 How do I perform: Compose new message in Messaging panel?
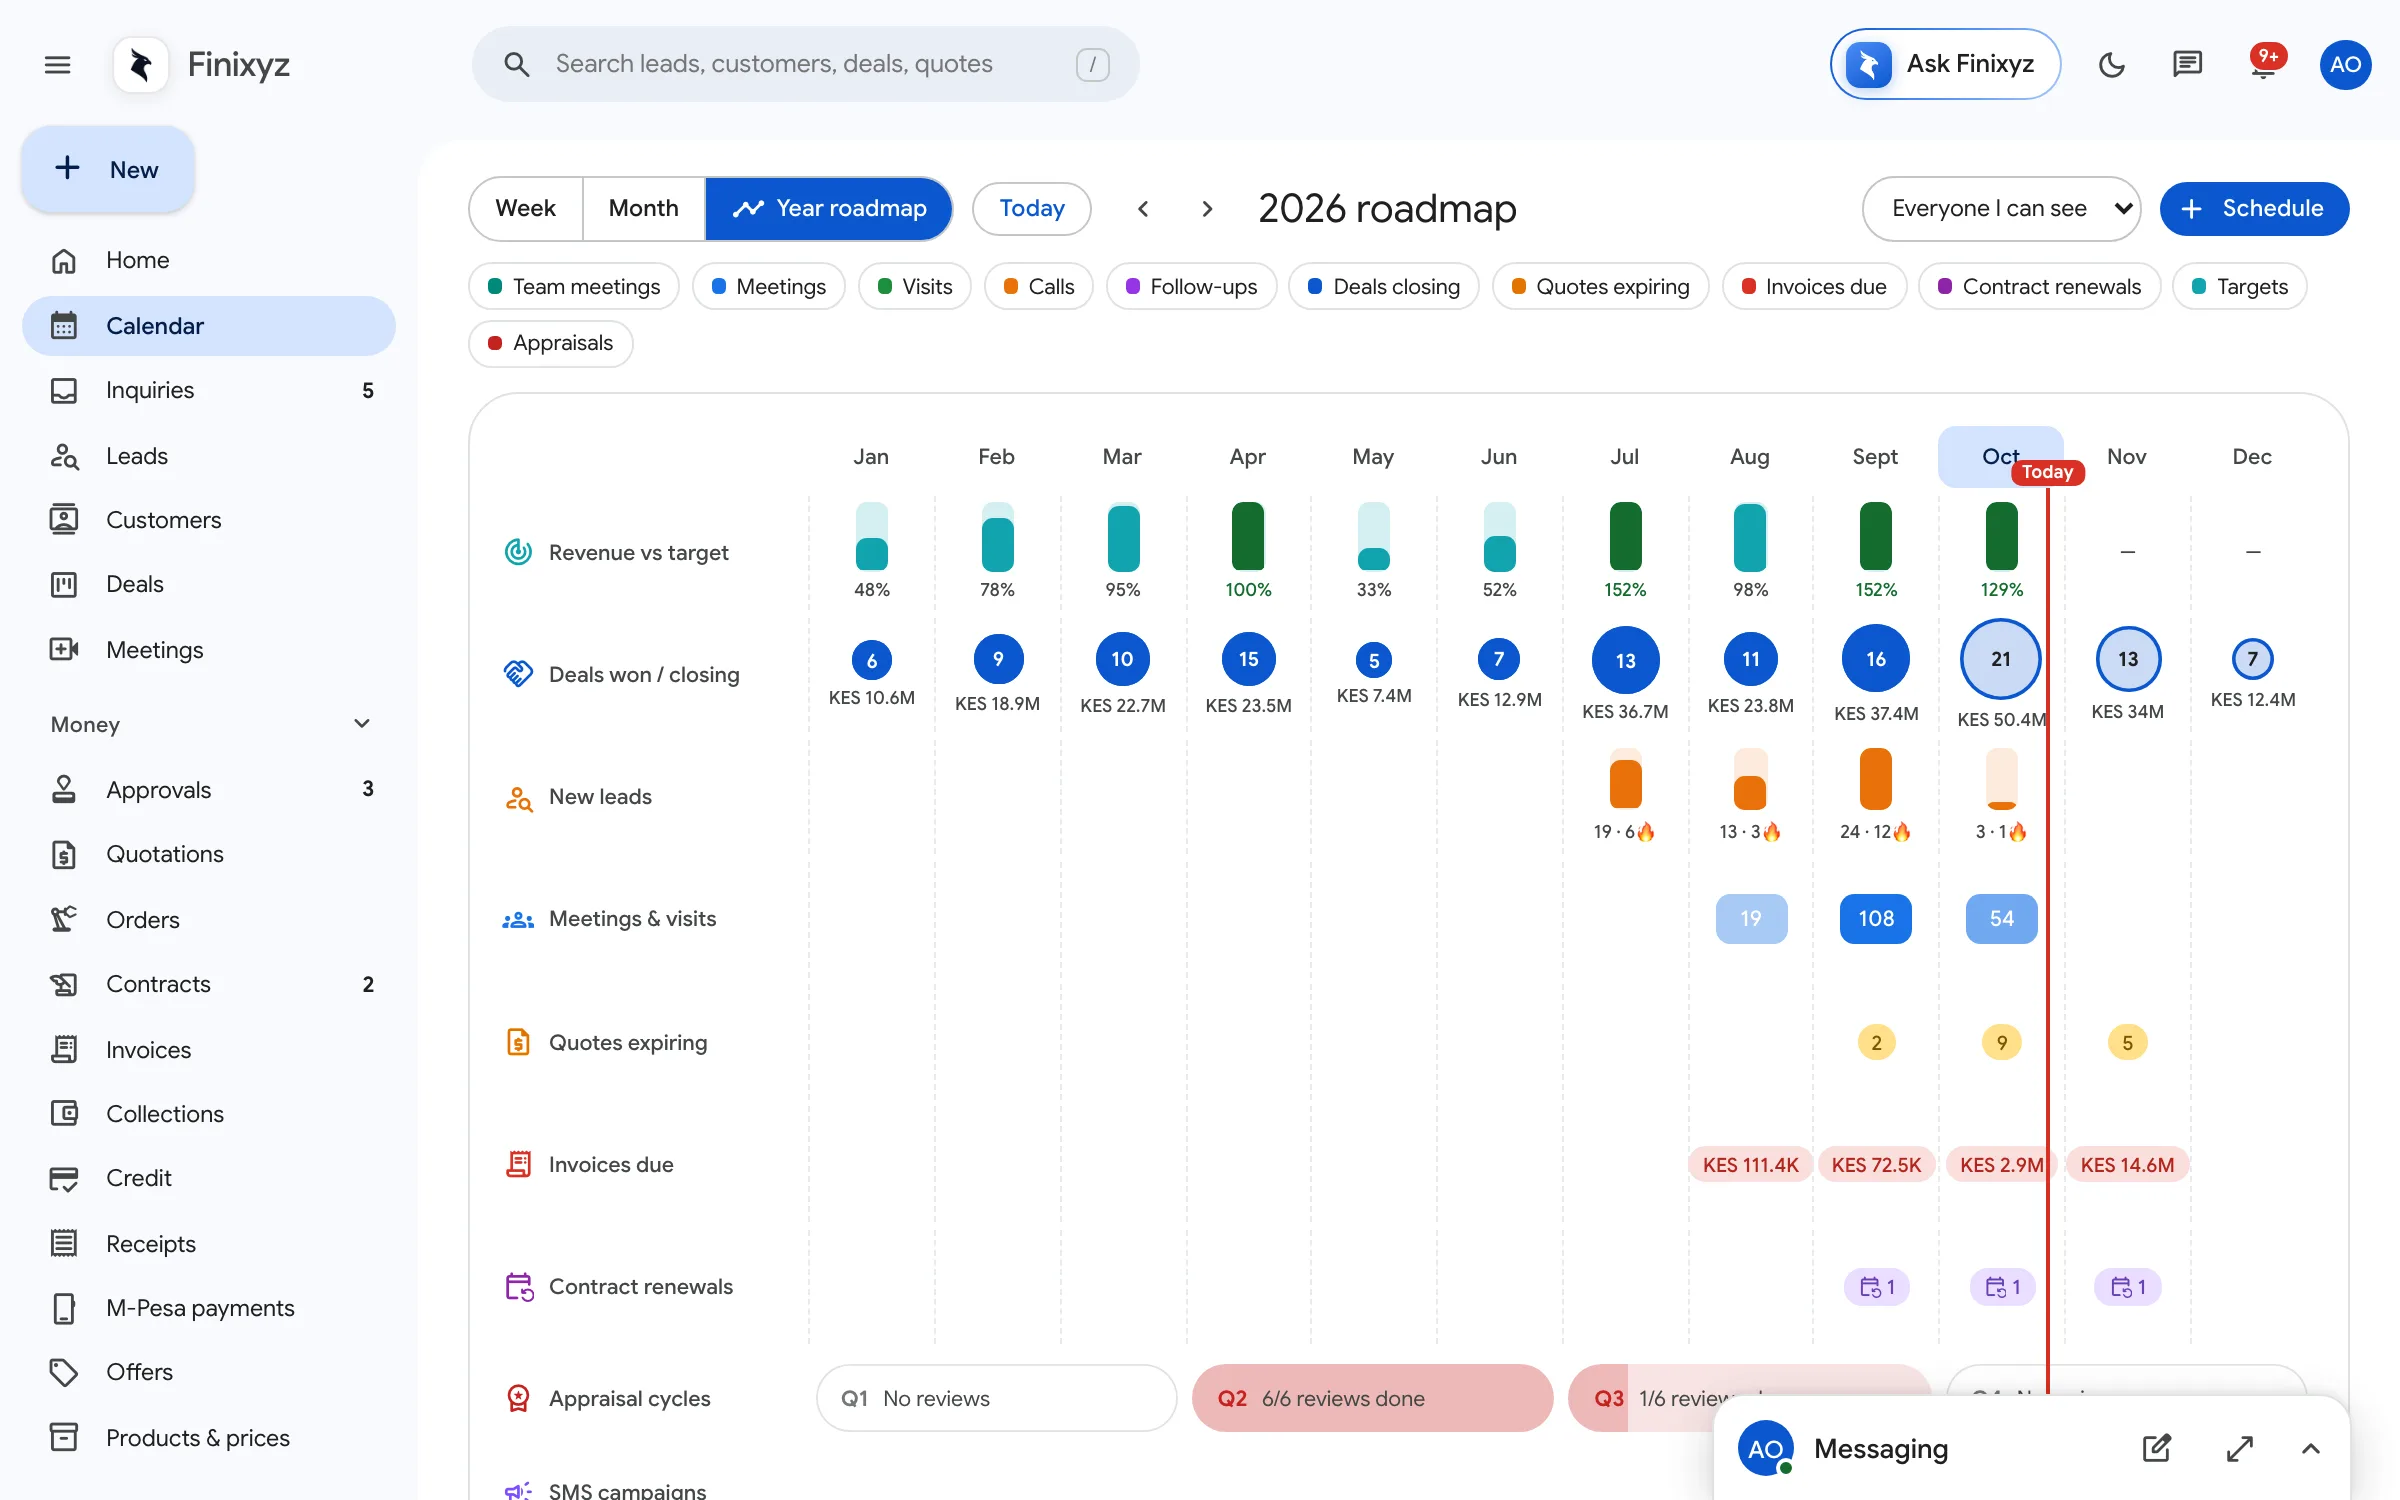click(x=2157, y=1448)
